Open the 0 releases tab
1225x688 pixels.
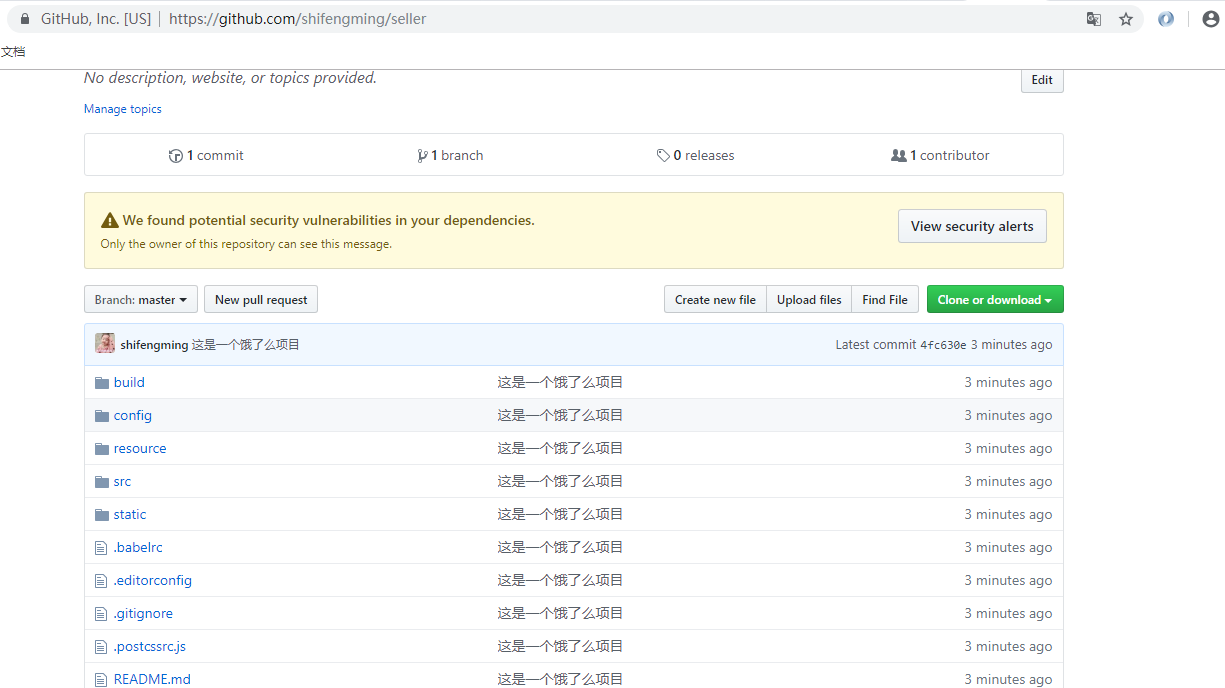[x=695, y=156]
